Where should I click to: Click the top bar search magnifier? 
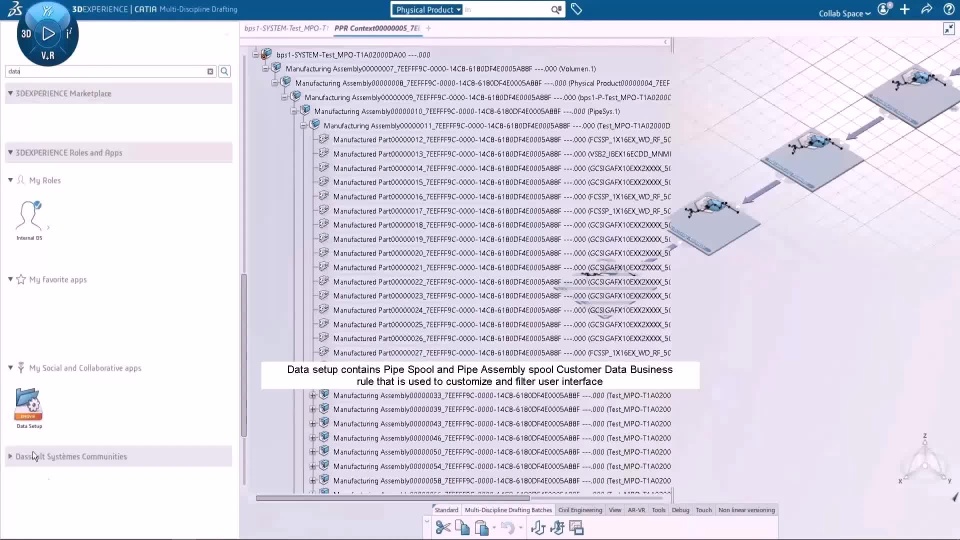556,9
